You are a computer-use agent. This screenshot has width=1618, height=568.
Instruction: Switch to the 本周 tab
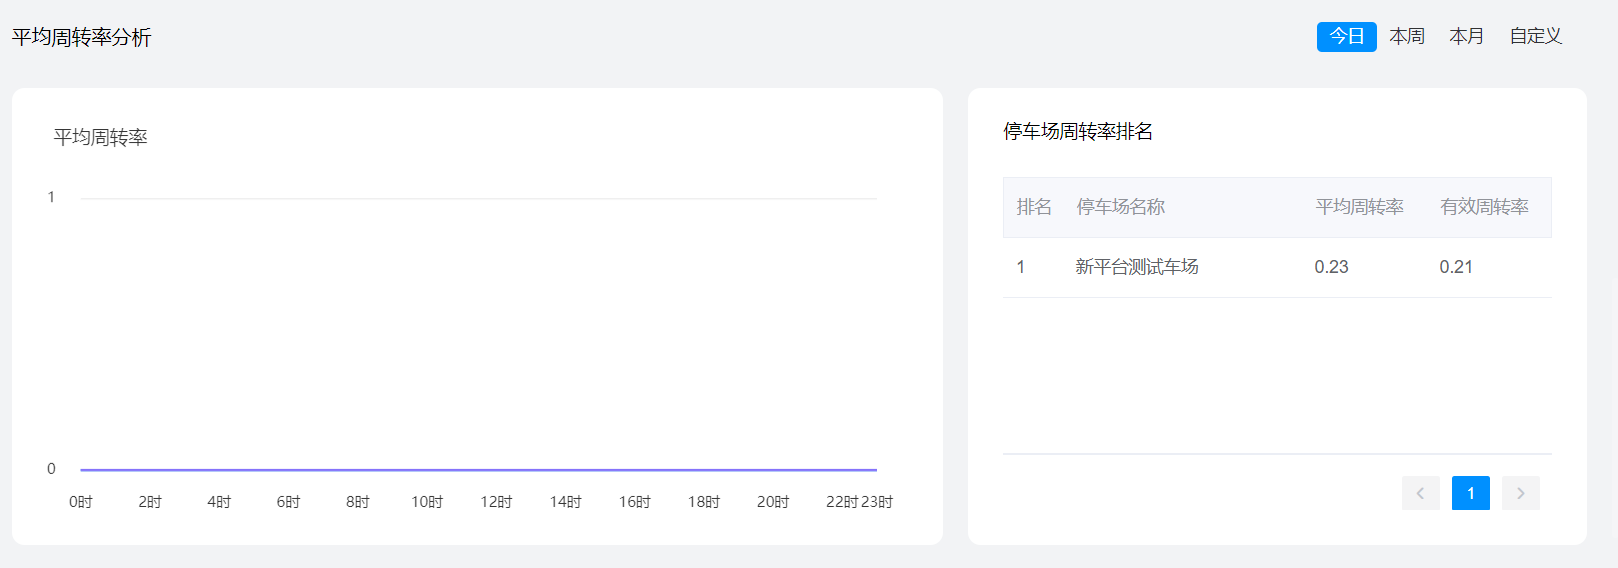tap(1407, 37)
